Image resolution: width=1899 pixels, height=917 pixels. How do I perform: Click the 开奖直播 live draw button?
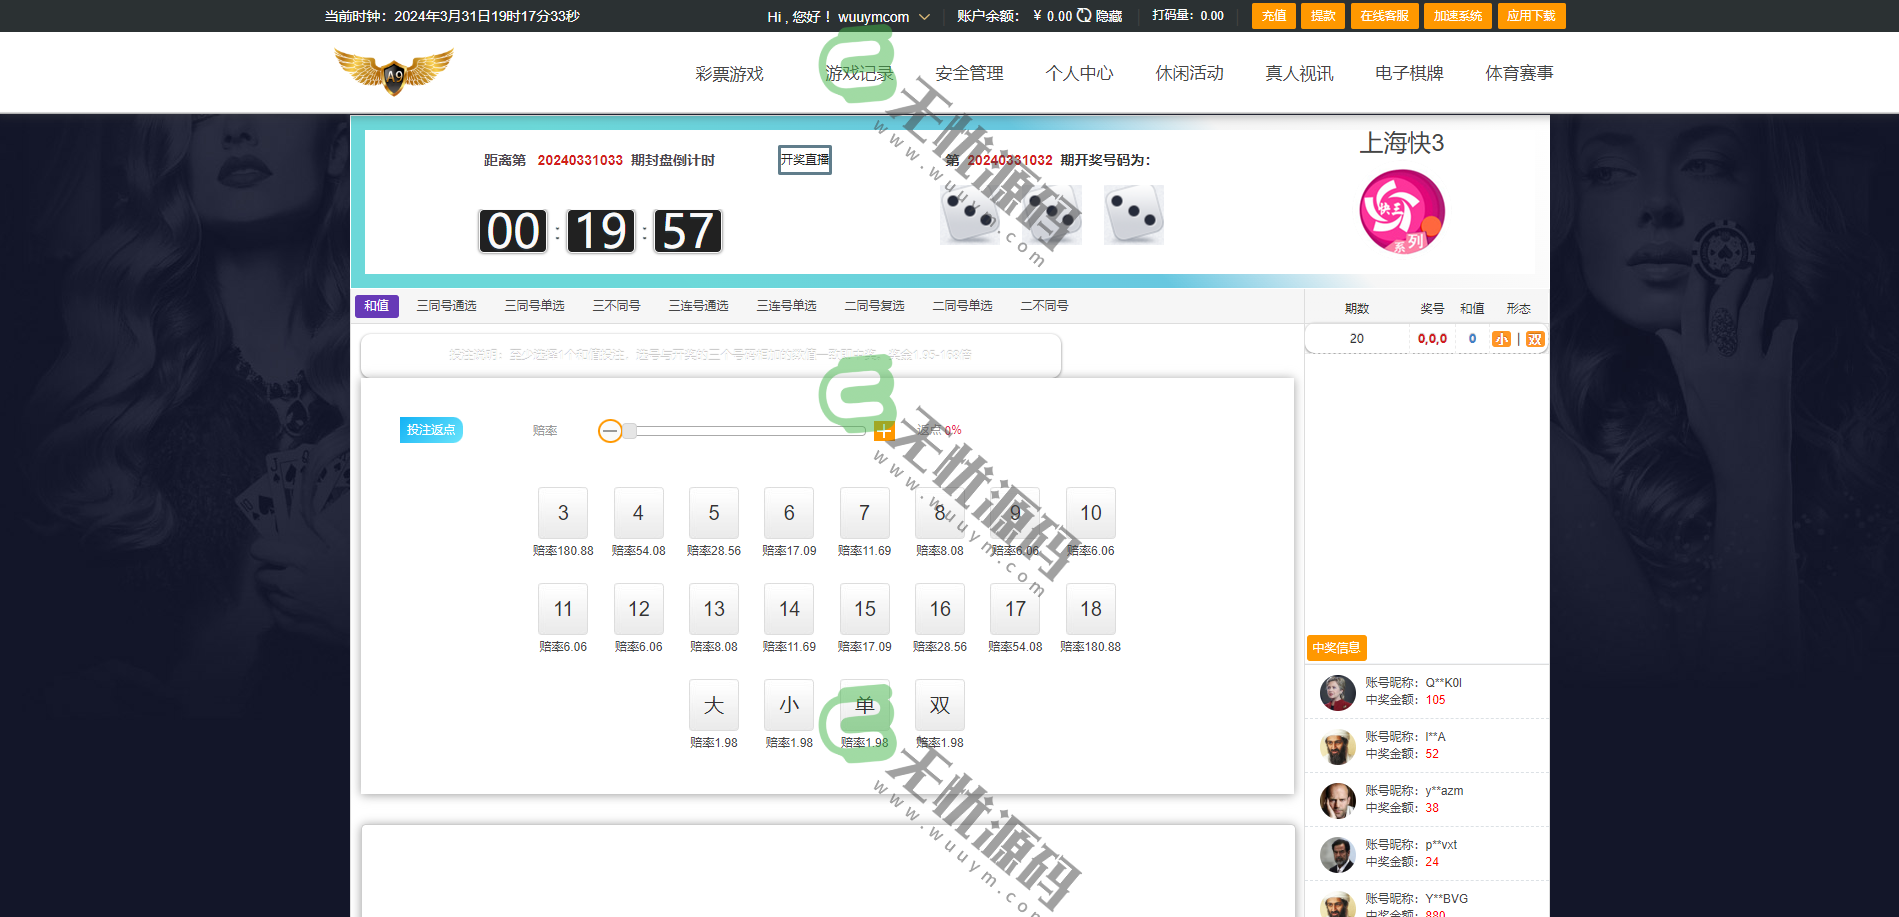coord(805,160)
